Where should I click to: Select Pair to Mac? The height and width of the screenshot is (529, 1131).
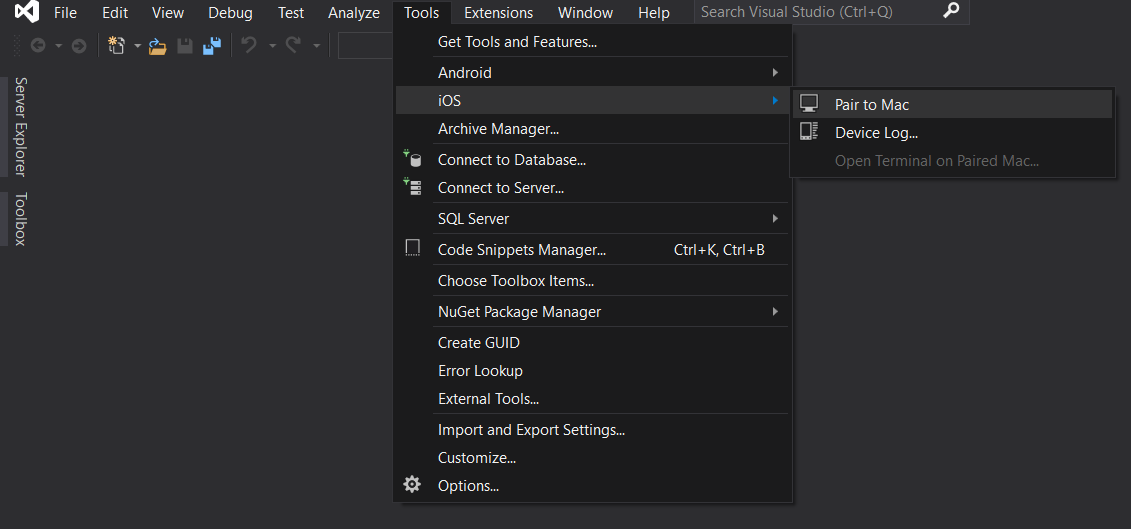point(952,104)
